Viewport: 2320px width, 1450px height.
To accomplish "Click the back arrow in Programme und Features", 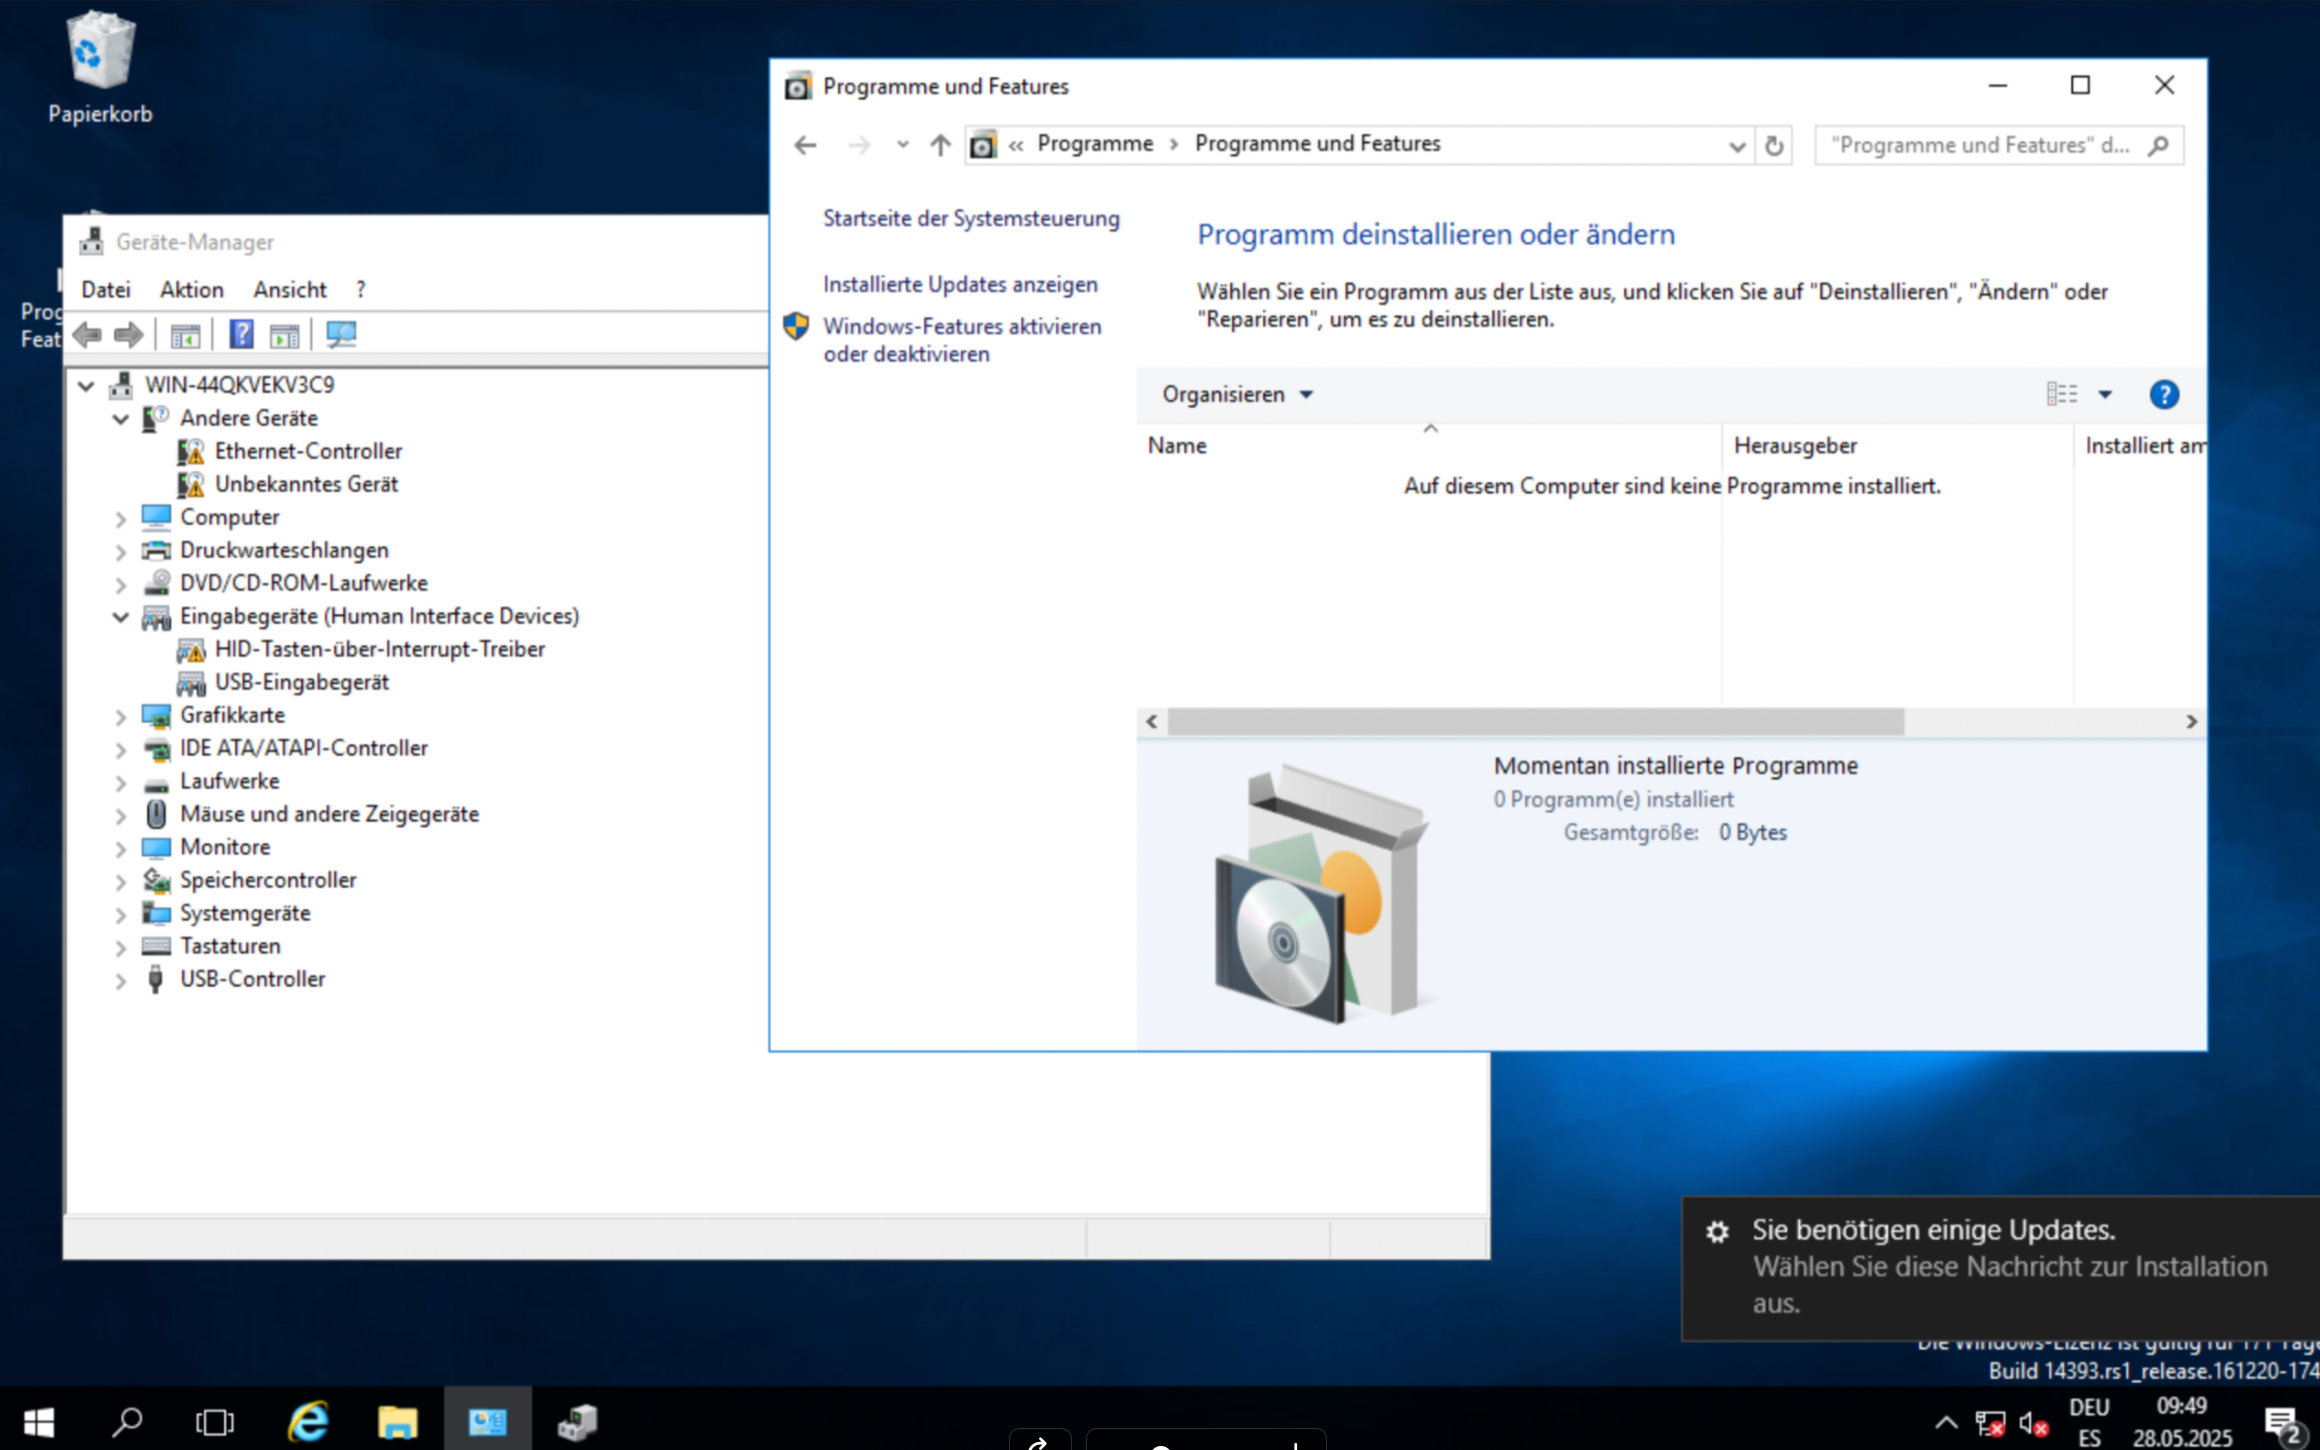I will pos(806,146).
